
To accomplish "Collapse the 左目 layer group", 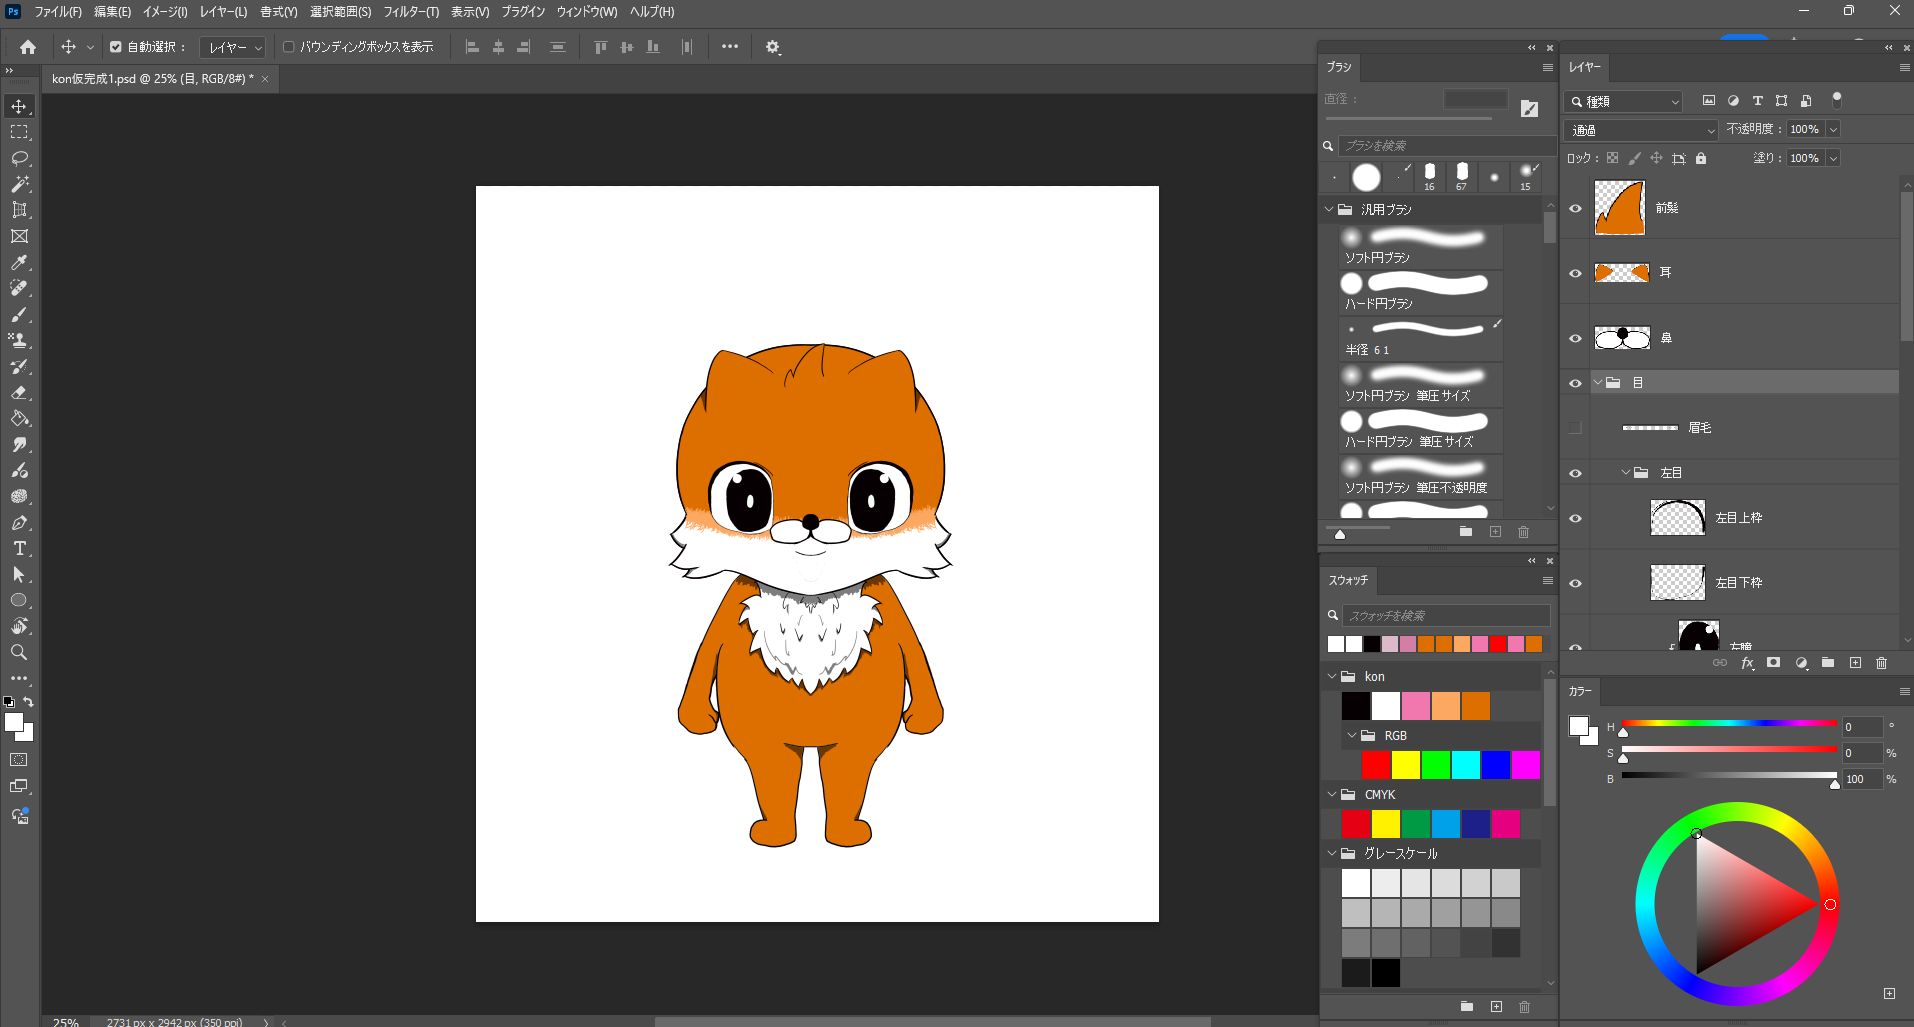I will click(x=1626, y=473).
